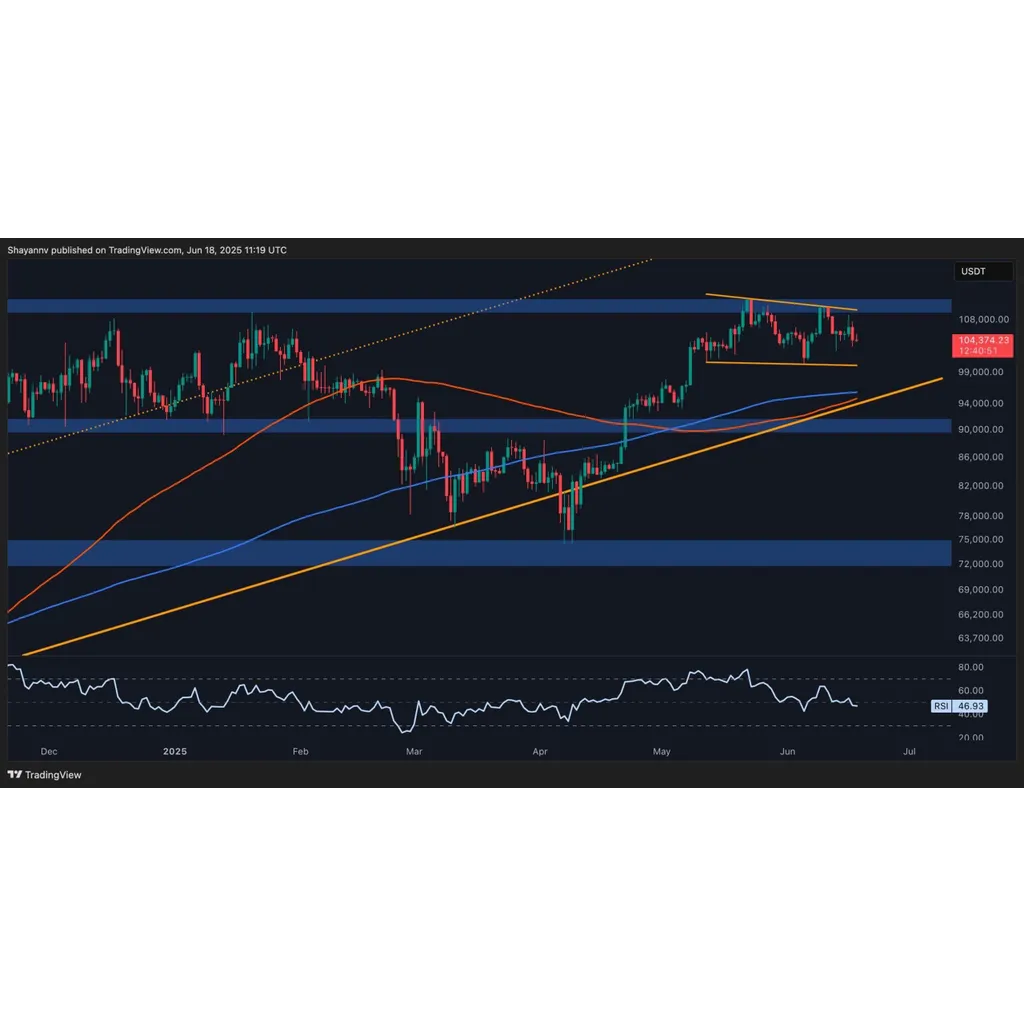Click the RSI 20.00 scale label

pos(970,737)
